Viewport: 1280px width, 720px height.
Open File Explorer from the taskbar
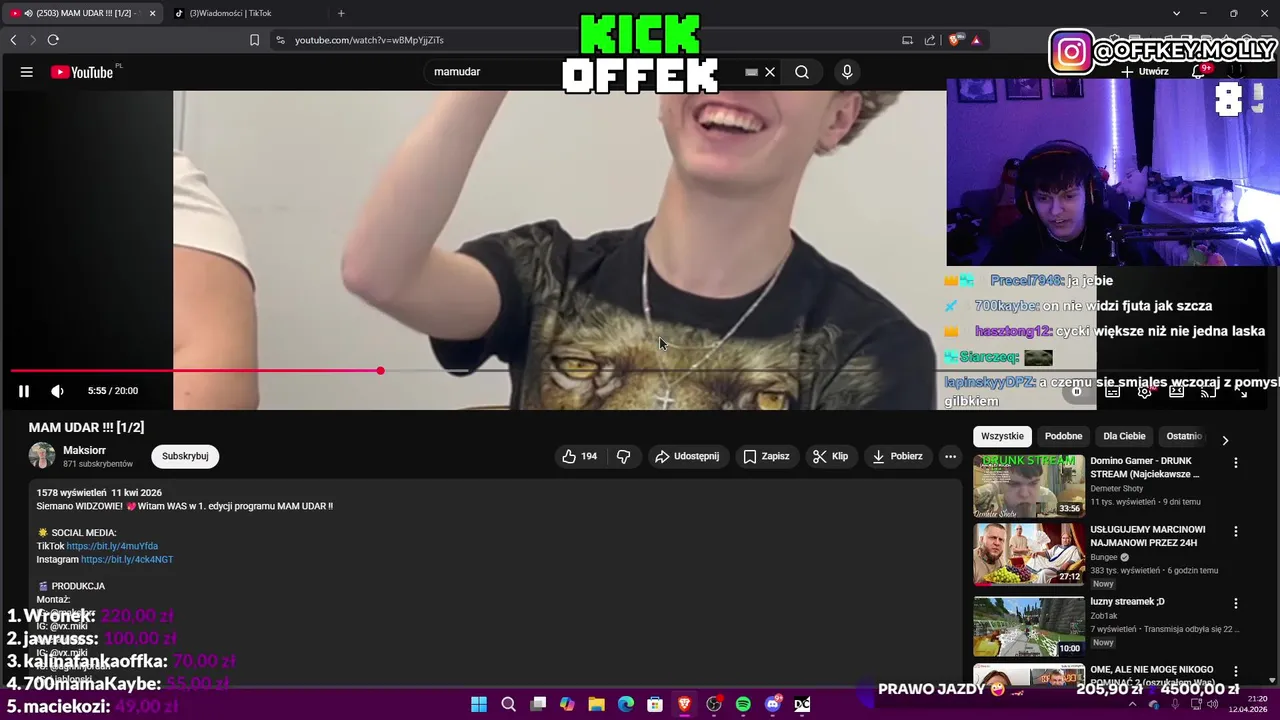[596, 704]
